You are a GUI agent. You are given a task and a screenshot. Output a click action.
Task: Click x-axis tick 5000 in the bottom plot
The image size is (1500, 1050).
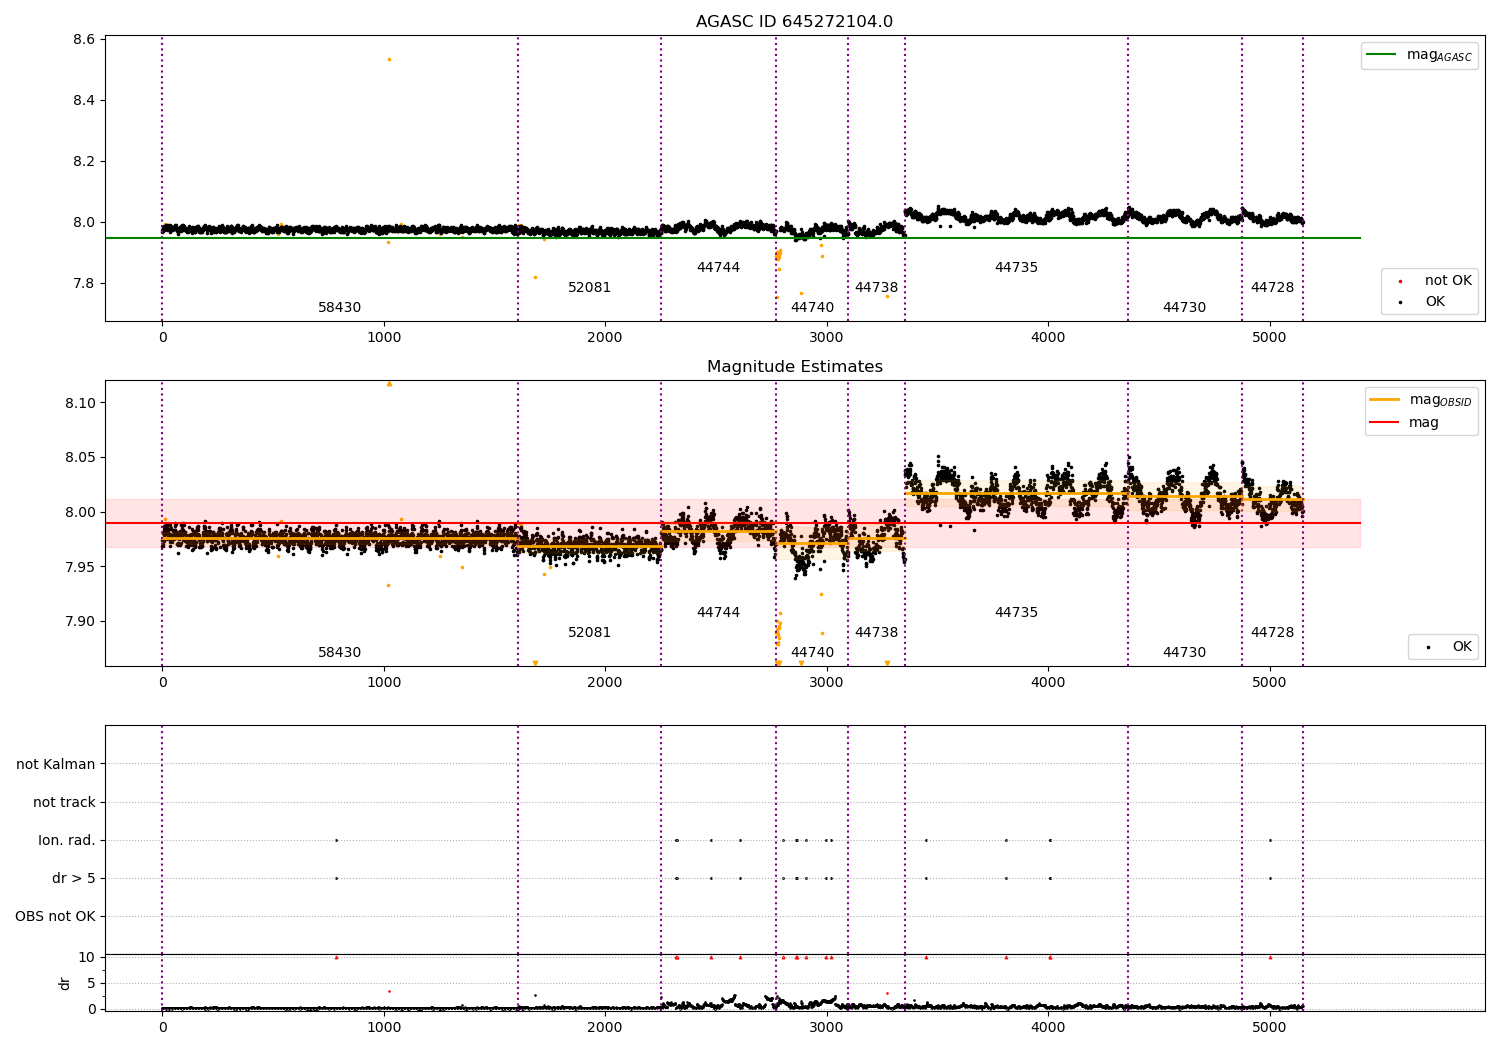click(x=1270, y=1026)
